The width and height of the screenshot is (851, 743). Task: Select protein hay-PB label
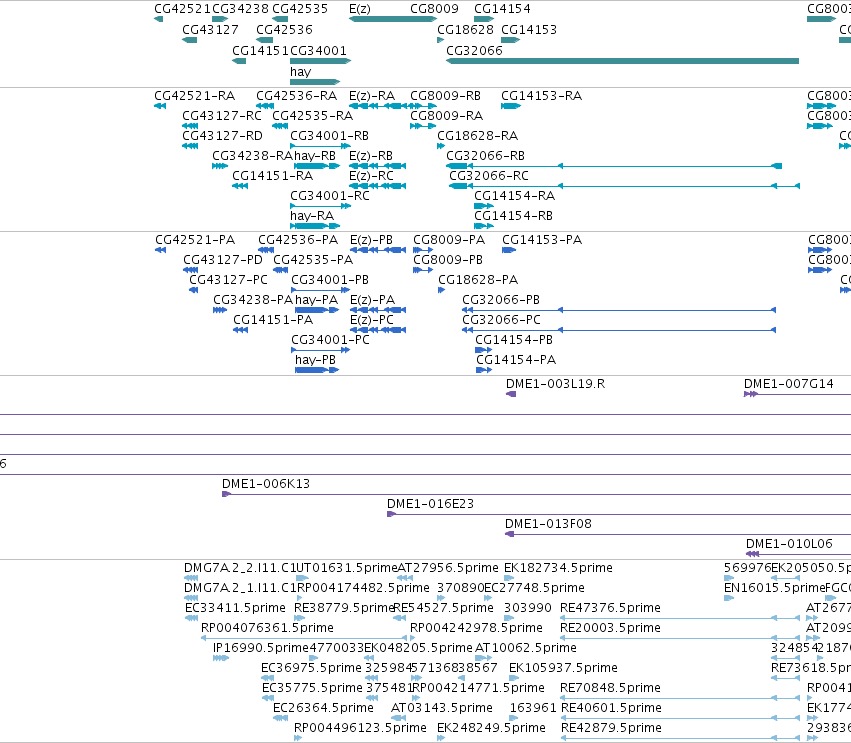(x=315, y=360)
